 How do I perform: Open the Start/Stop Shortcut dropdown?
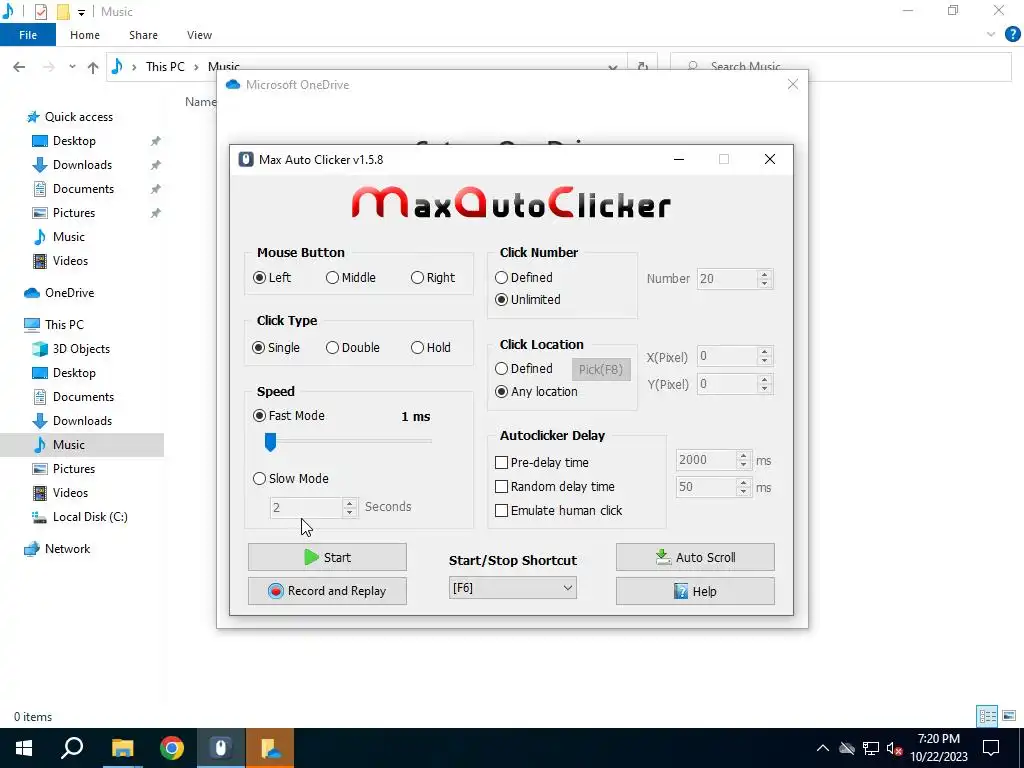click(513, 588)
